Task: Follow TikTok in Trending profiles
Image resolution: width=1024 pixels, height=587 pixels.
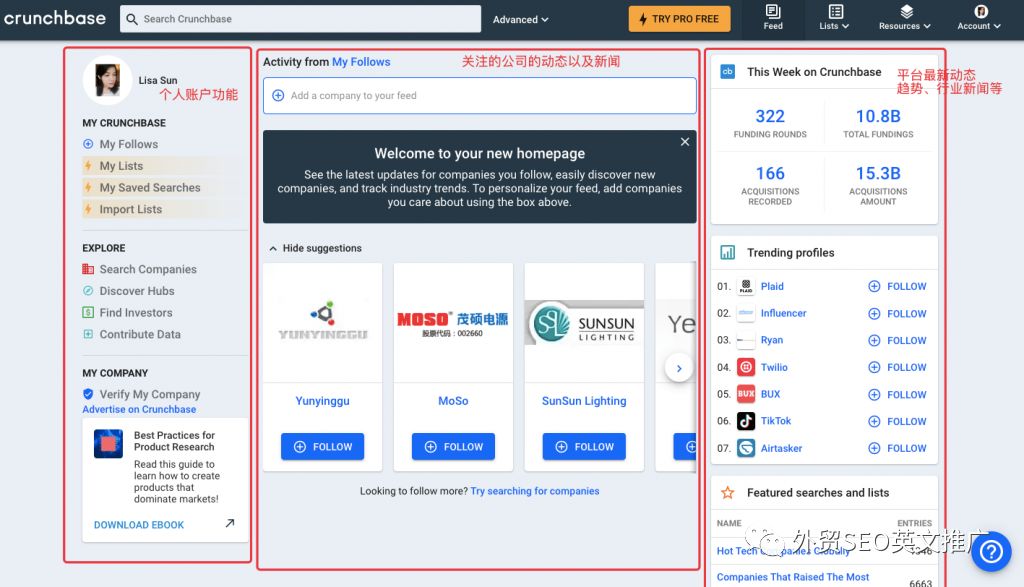Action: [896, 421]
